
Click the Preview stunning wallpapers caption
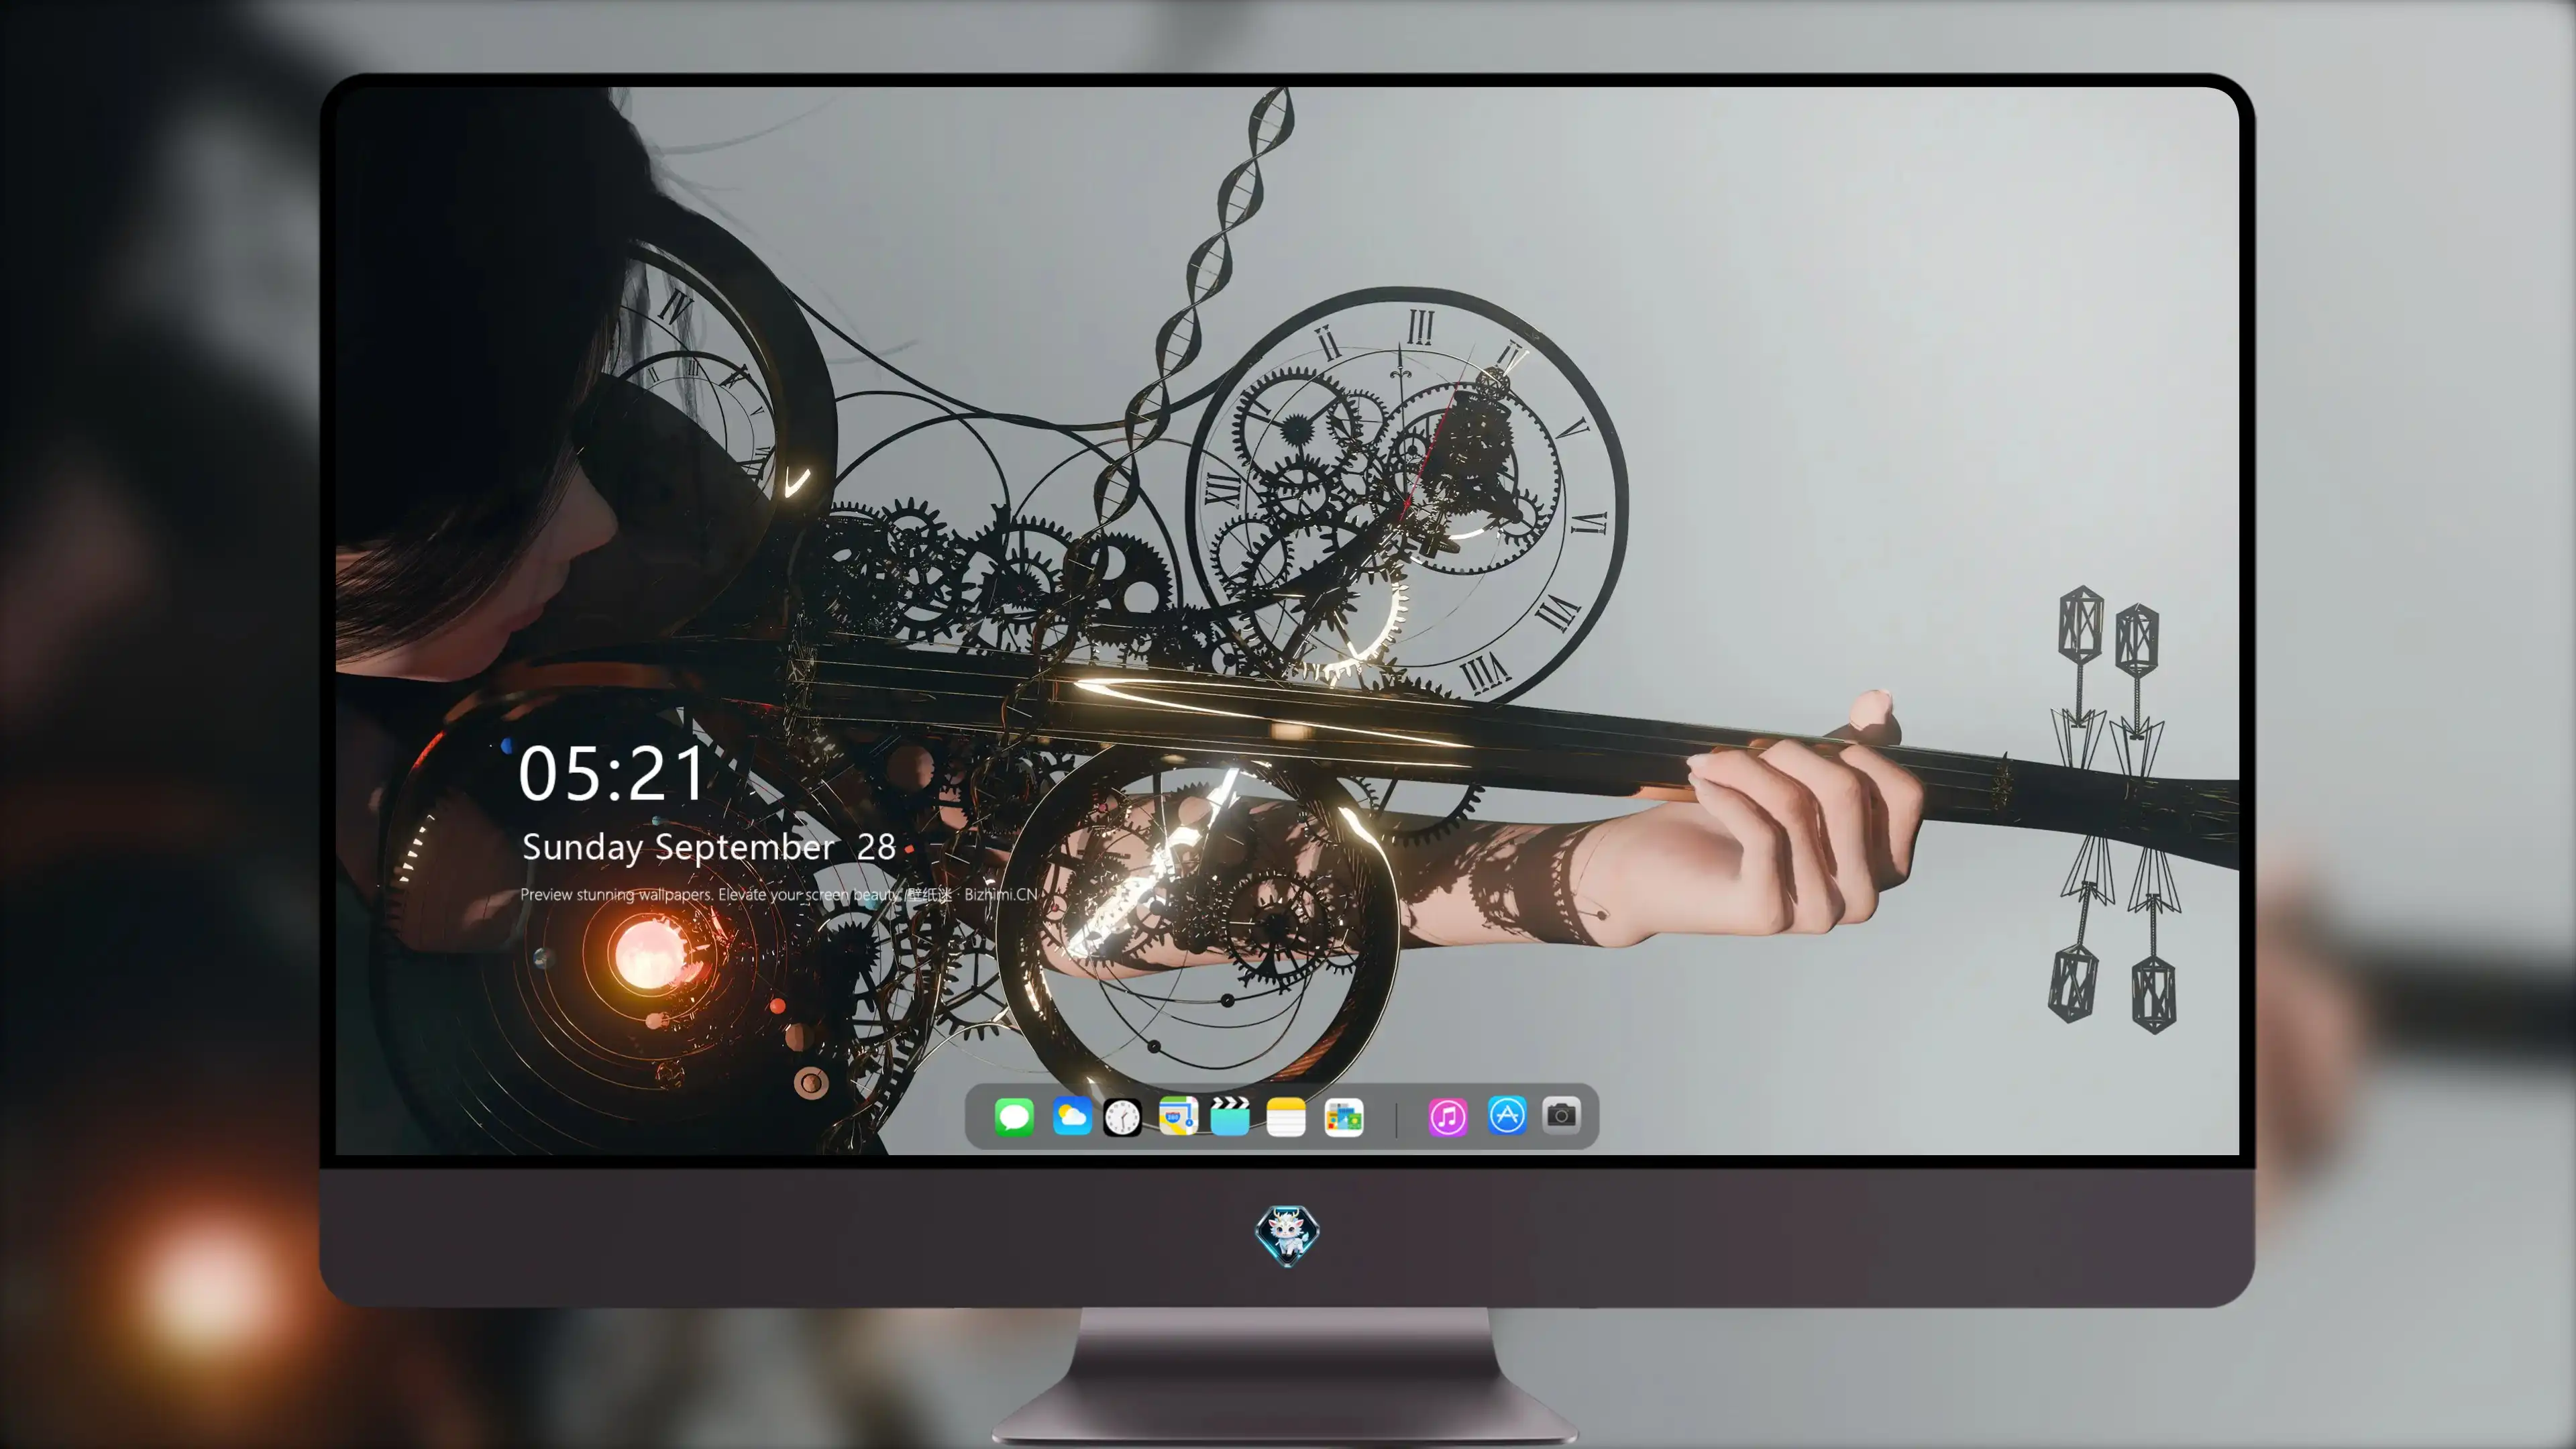coord(779,894)
